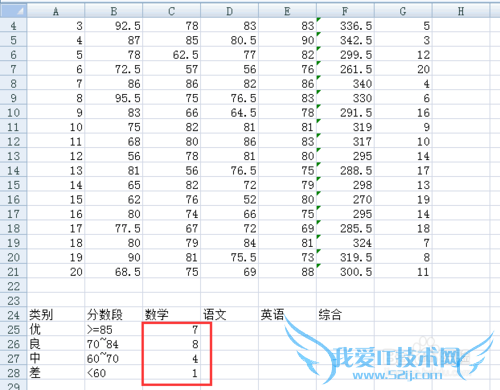The height and width of the screenshot is (390, 500).
Task: Select row 19 header
Action: [13, 242]
